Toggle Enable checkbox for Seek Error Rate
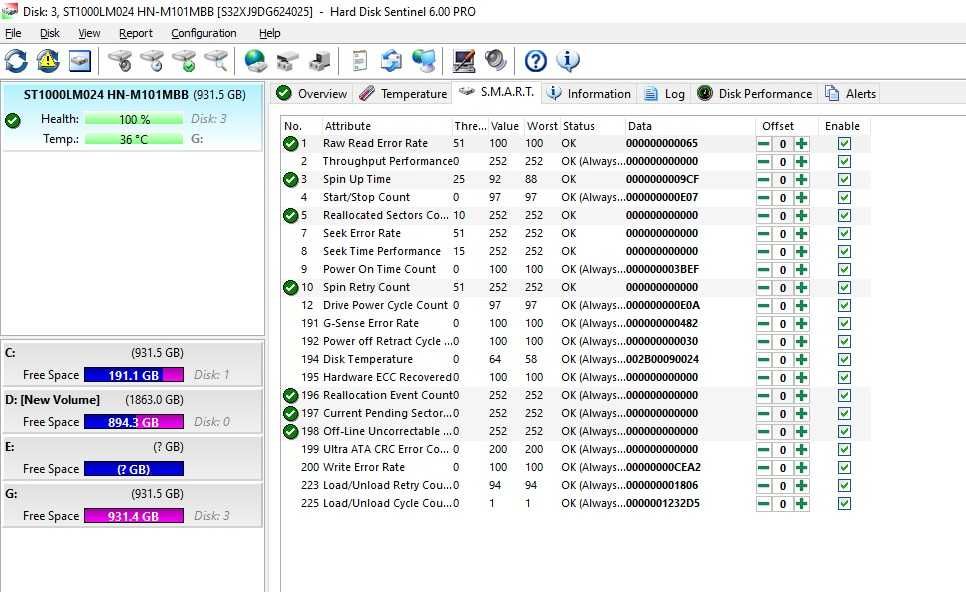Image resolution: width=966 pixels, height=592 pixels. [844, 233]
